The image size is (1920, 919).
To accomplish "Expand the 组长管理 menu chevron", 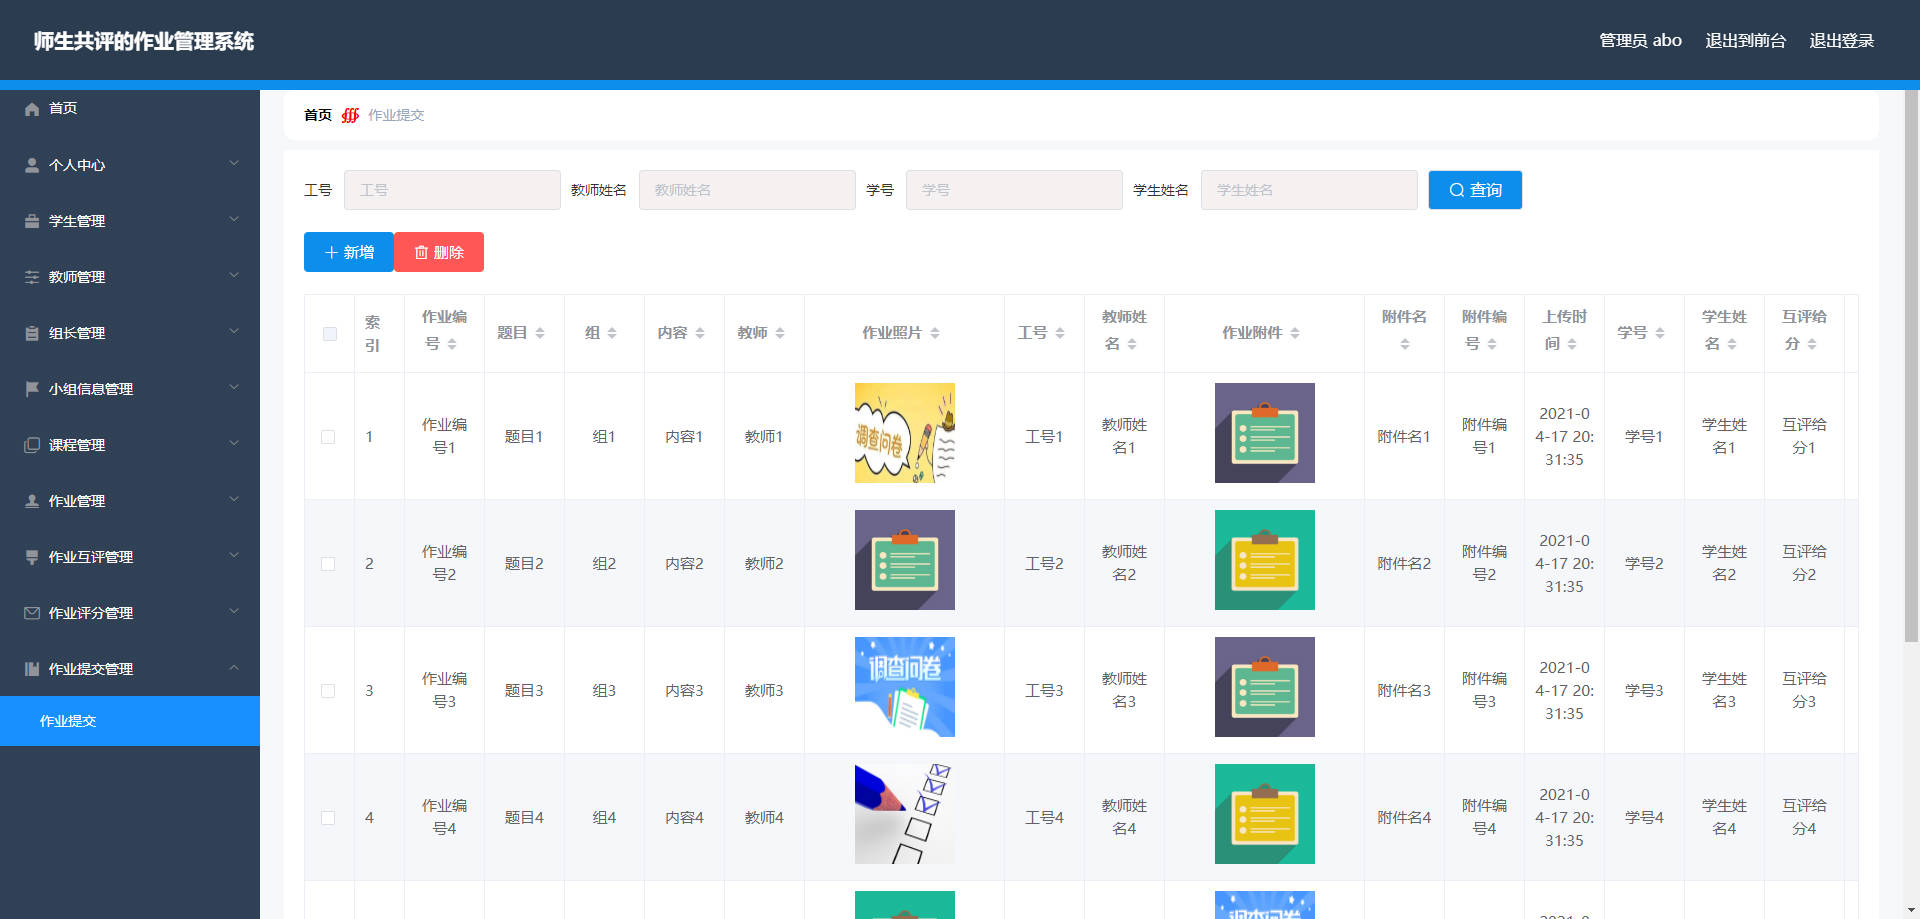I will (x=234, y=331).
